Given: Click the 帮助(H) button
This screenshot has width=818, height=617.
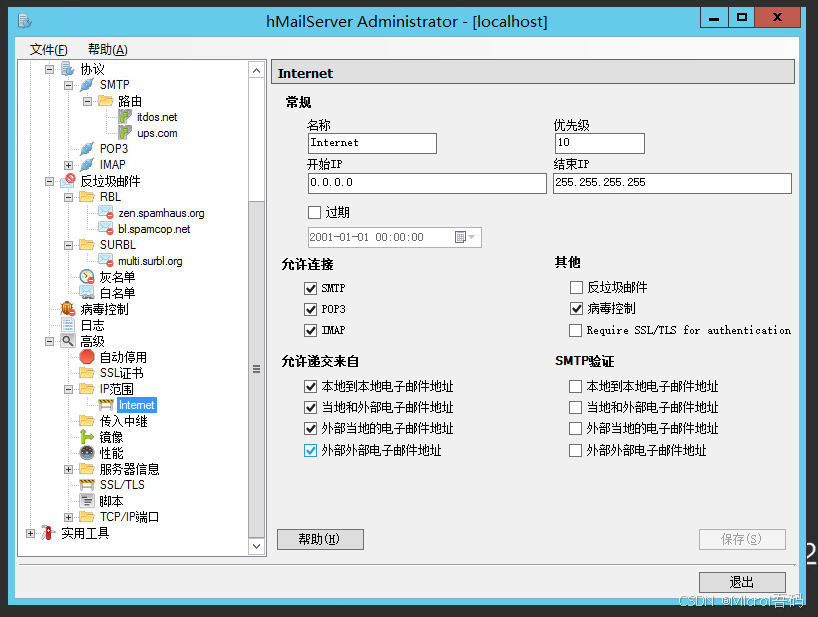Looking at the screenshot, I should click(x=320, y=539).
